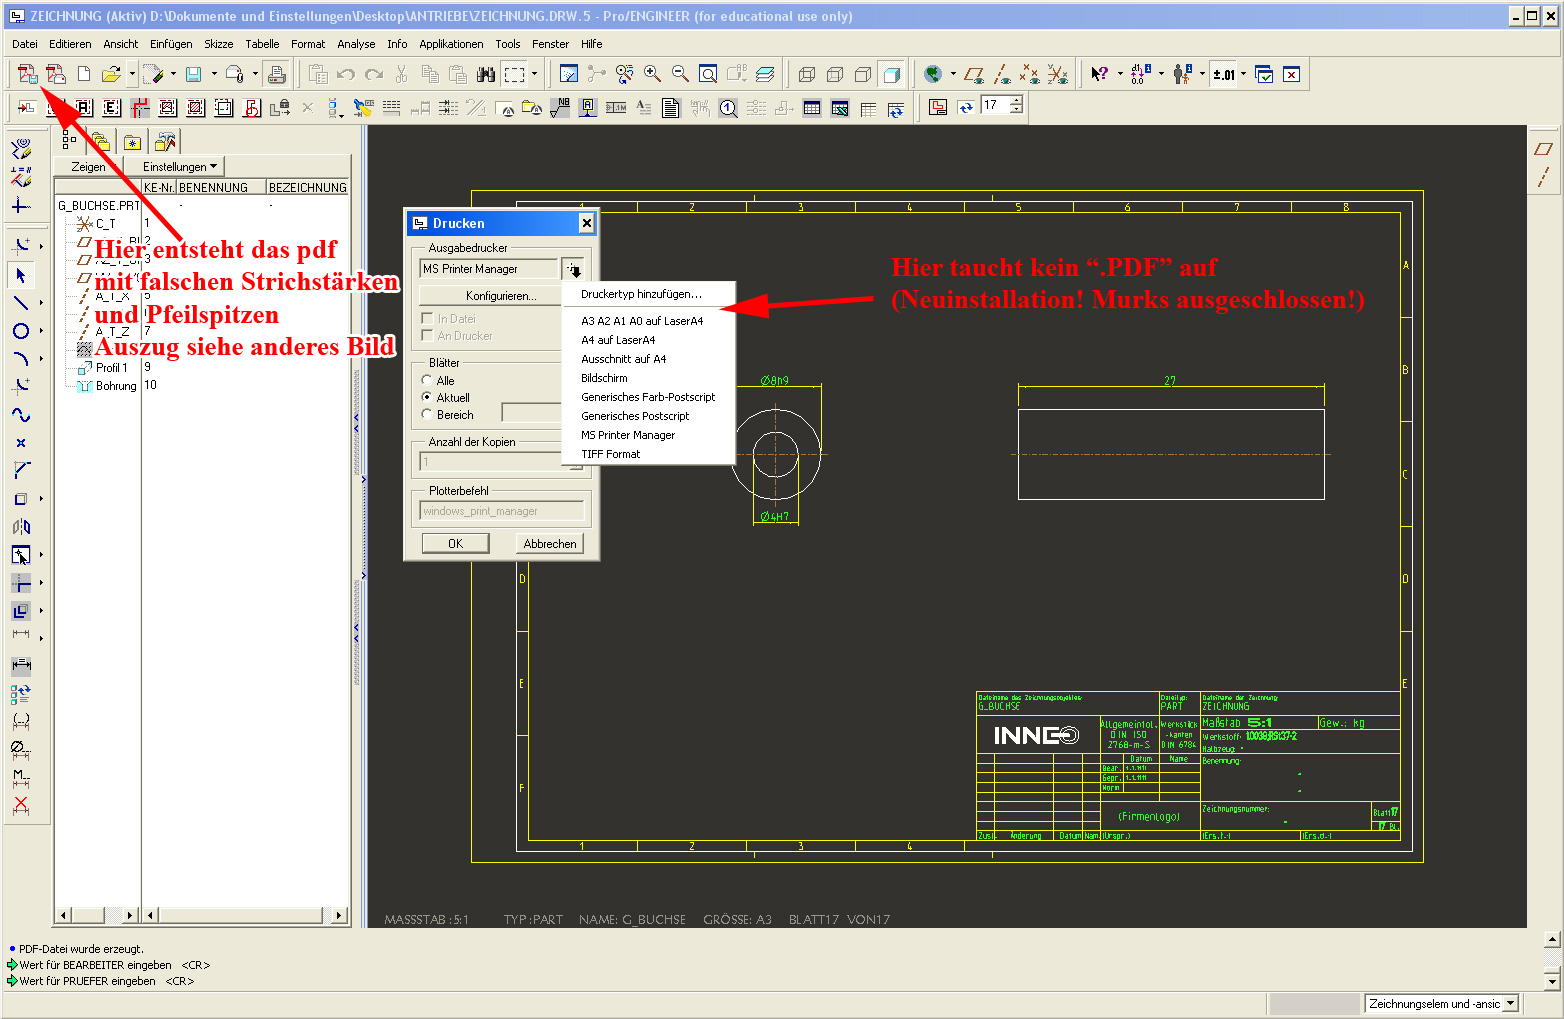Click the model tree horizontal scrollbar right arrow
1564x1019 pixels.
click(x=339, y=915)
